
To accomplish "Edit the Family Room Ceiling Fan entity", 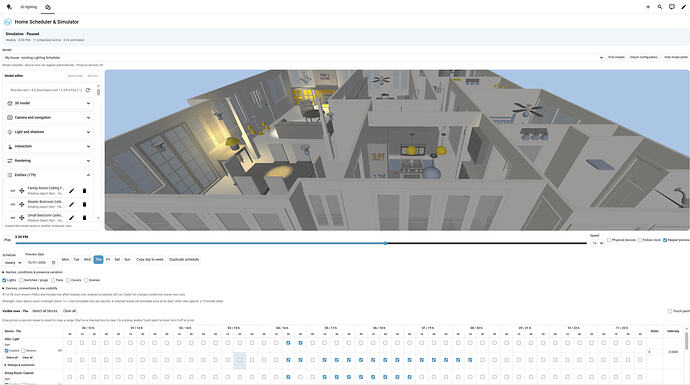I will coord(72,191).
